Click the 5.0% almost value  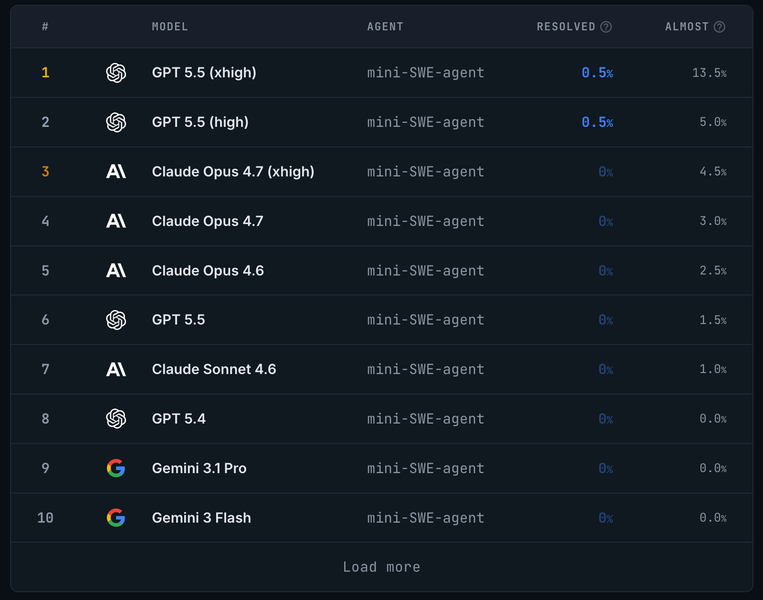[713, 122]
